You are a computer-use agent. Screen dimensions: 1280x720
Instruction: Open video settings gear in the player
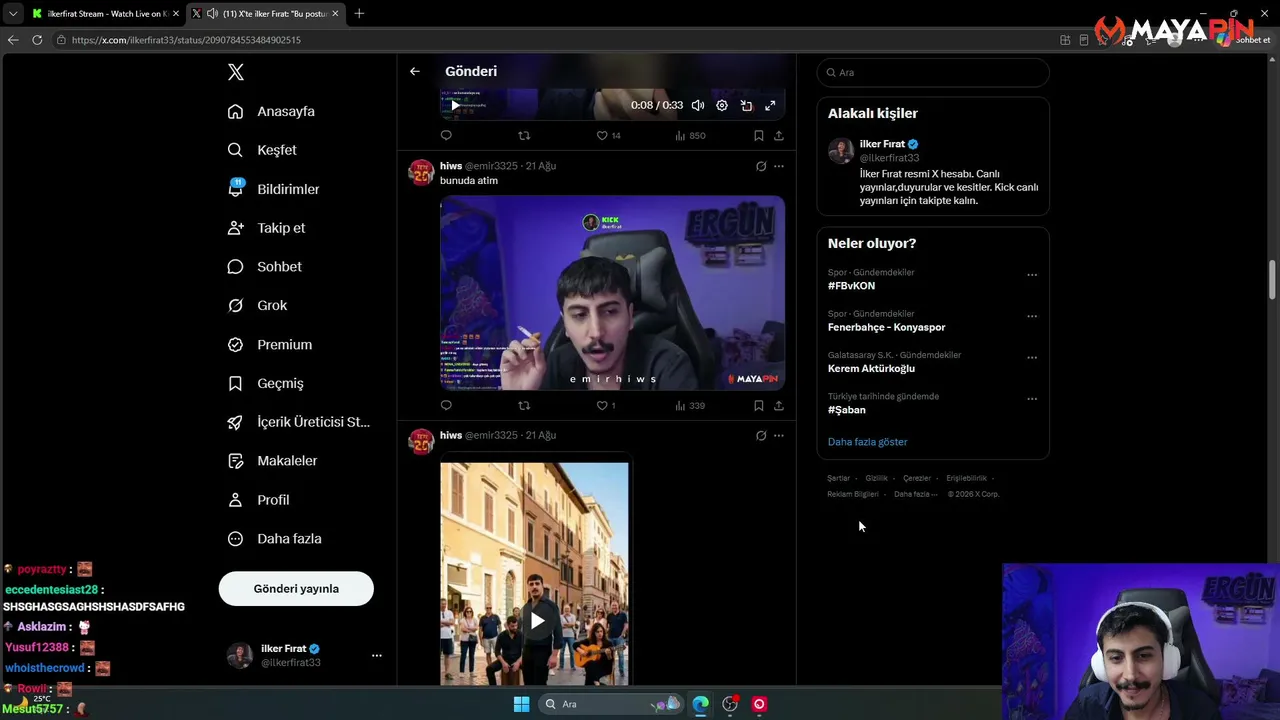click(x=722, y=105)
